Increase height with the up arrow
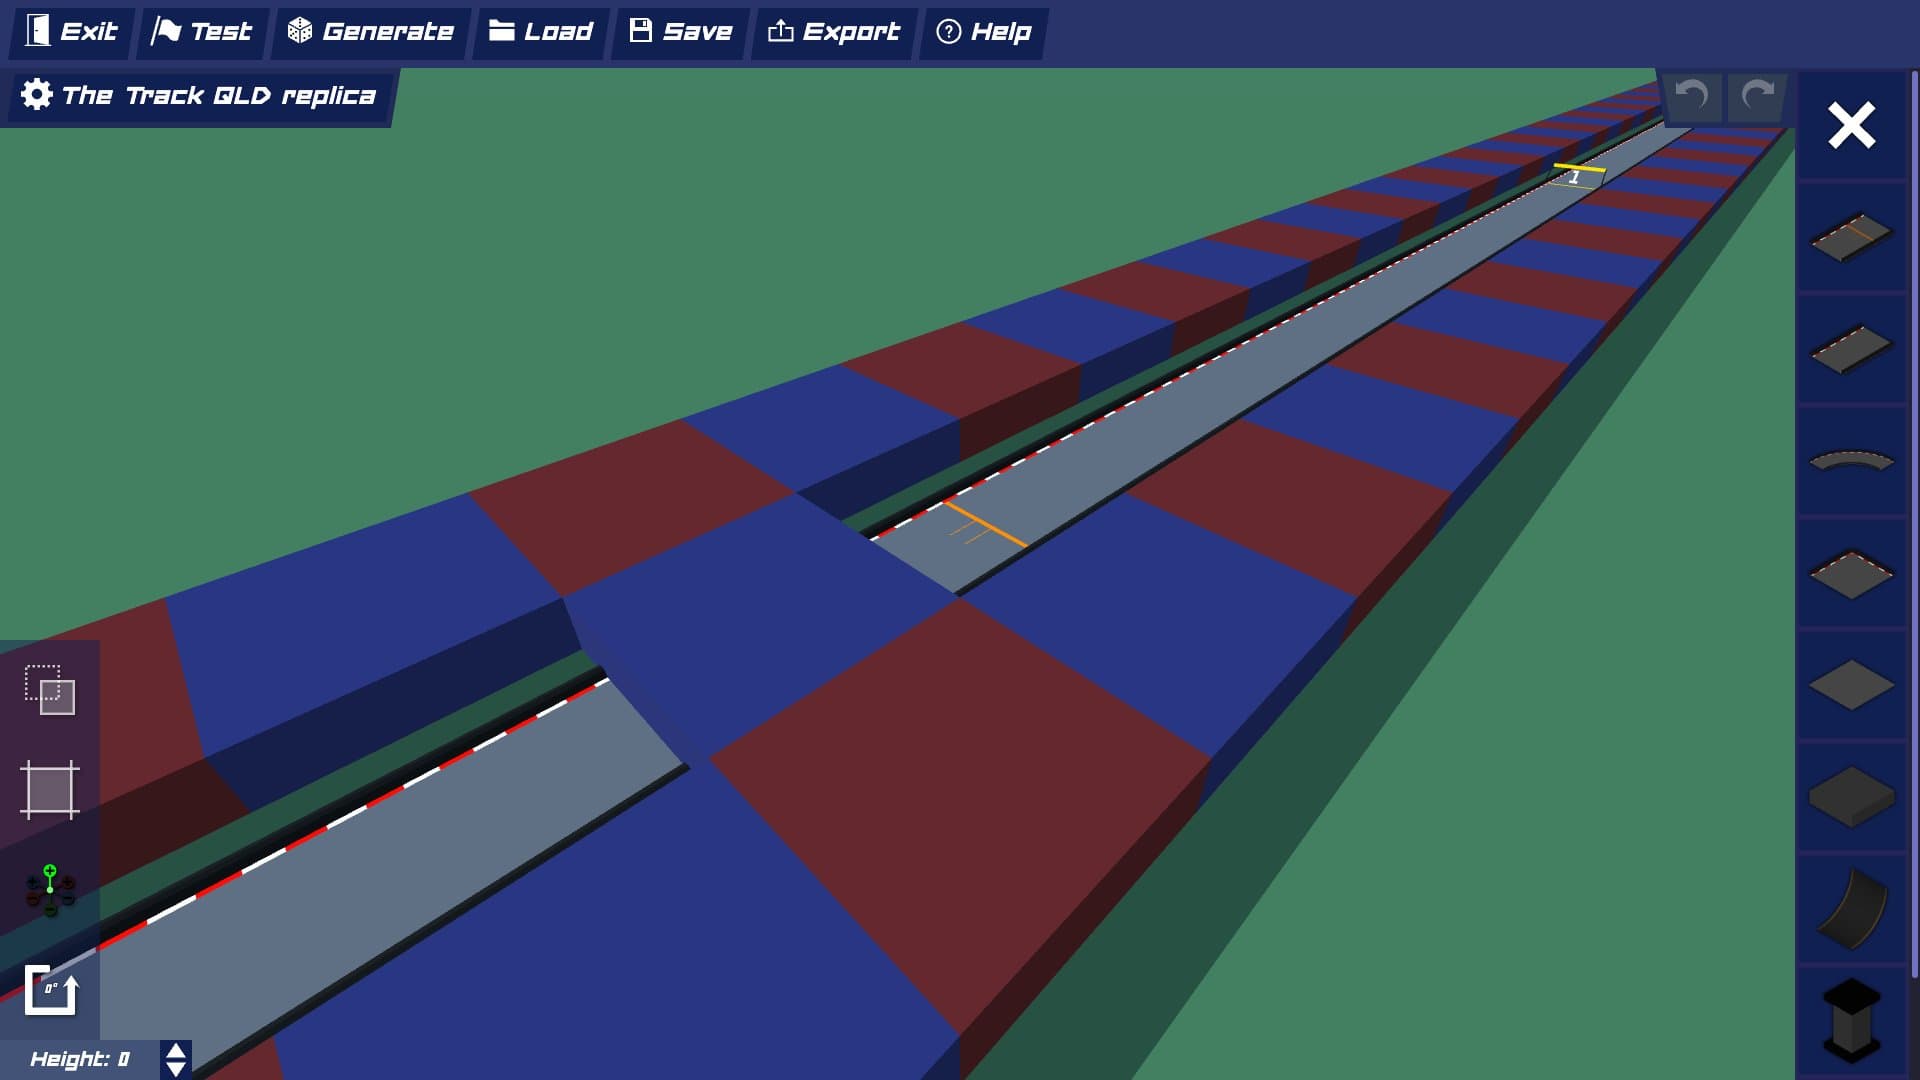Image resolution: width=1920 pixels, height=1080 pixels. click(x=176, y=1051)
